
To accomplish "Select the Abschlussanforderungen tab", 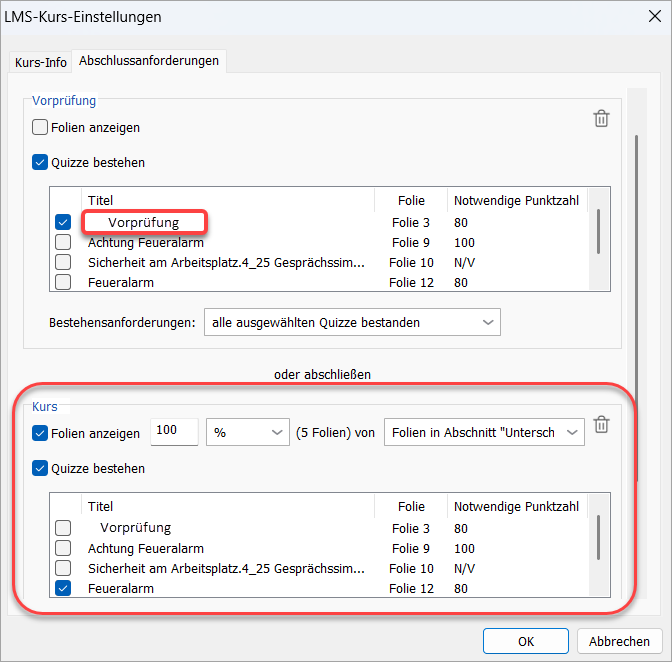I will click(x=149, y=61).
